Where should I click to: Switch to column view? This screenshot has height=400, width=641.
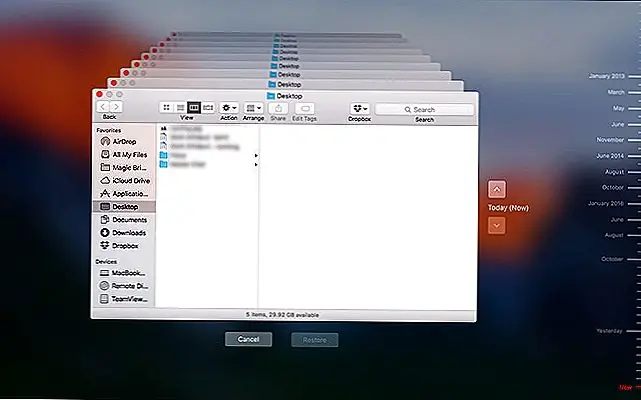pyautogui.click(x=194, y=108)
